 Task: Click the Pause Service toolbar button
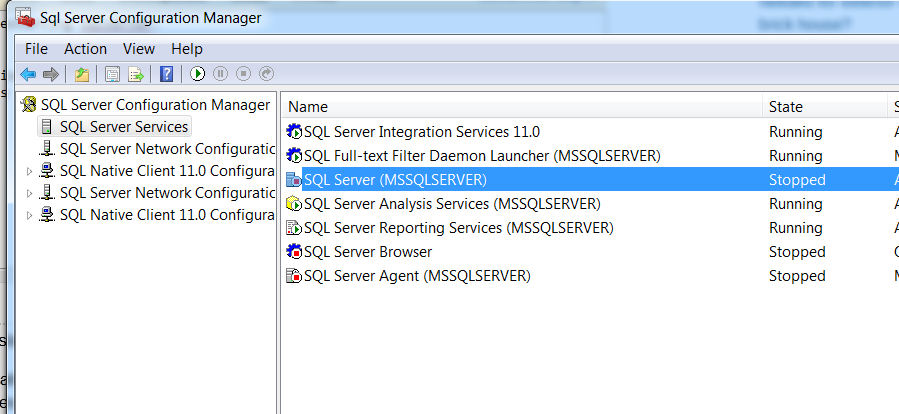point(221,74)
